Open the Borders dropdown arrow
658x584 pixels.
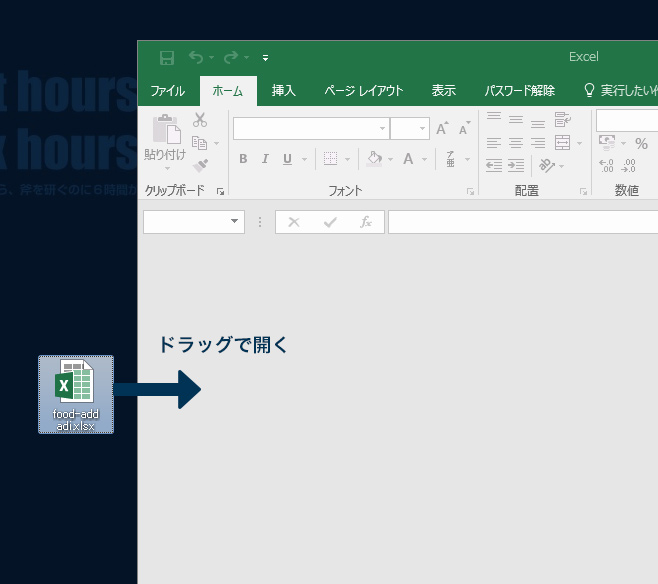point(347,159)
